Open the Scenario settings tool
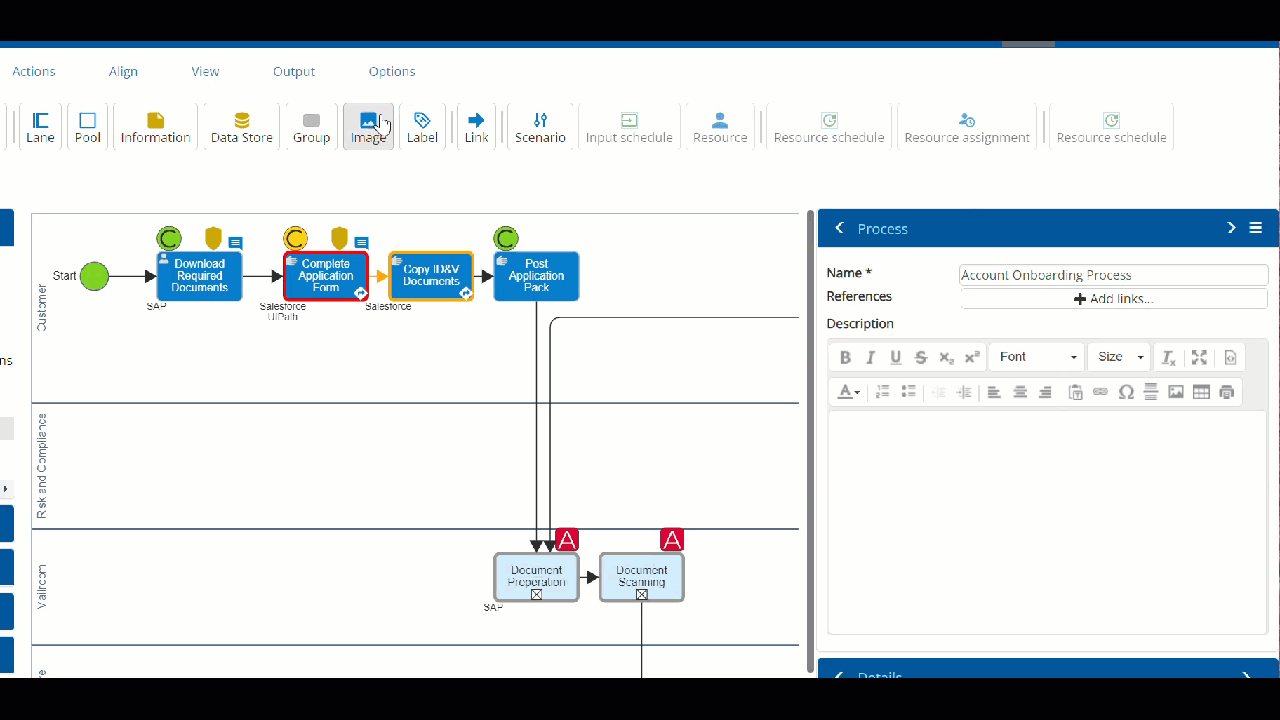This screenshot has width=1280, height=720. 540,127
